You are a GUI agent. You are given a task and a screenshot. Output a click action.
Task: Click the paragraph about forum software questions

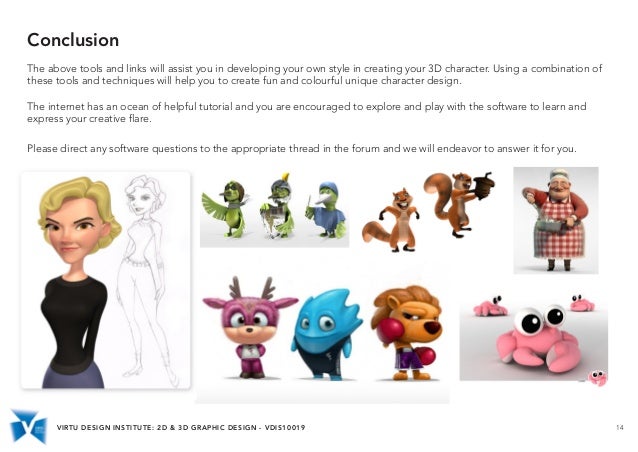[302, 148]
